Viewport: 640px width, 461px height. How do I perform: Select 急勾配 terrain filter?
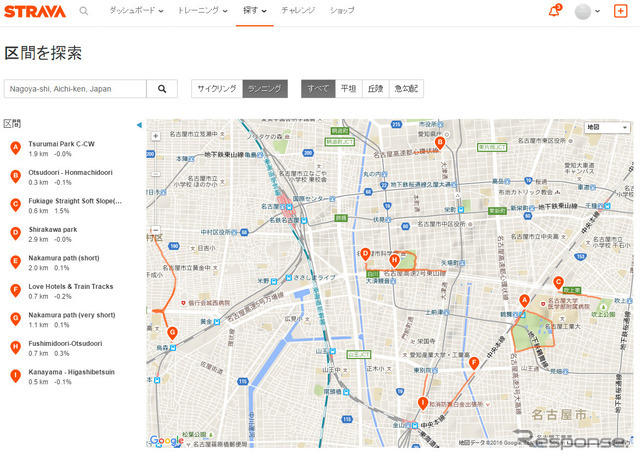(x=406, y=89)
